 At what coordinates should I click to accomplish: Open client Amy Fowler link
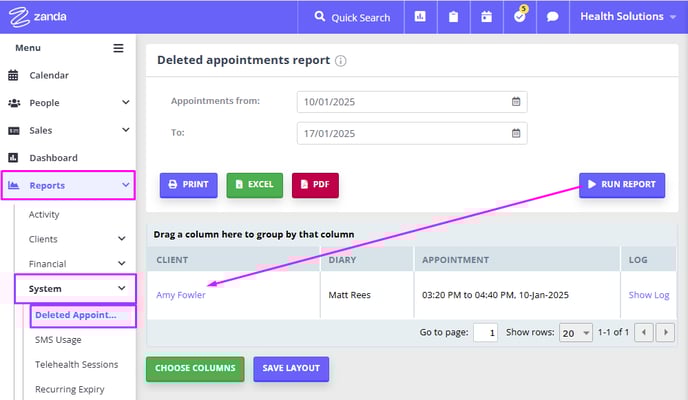[181, 295]
